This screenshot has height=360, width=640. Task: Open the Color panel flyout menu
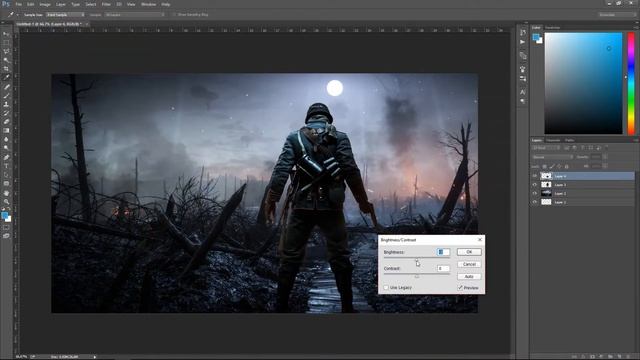(x=636, y=27)
